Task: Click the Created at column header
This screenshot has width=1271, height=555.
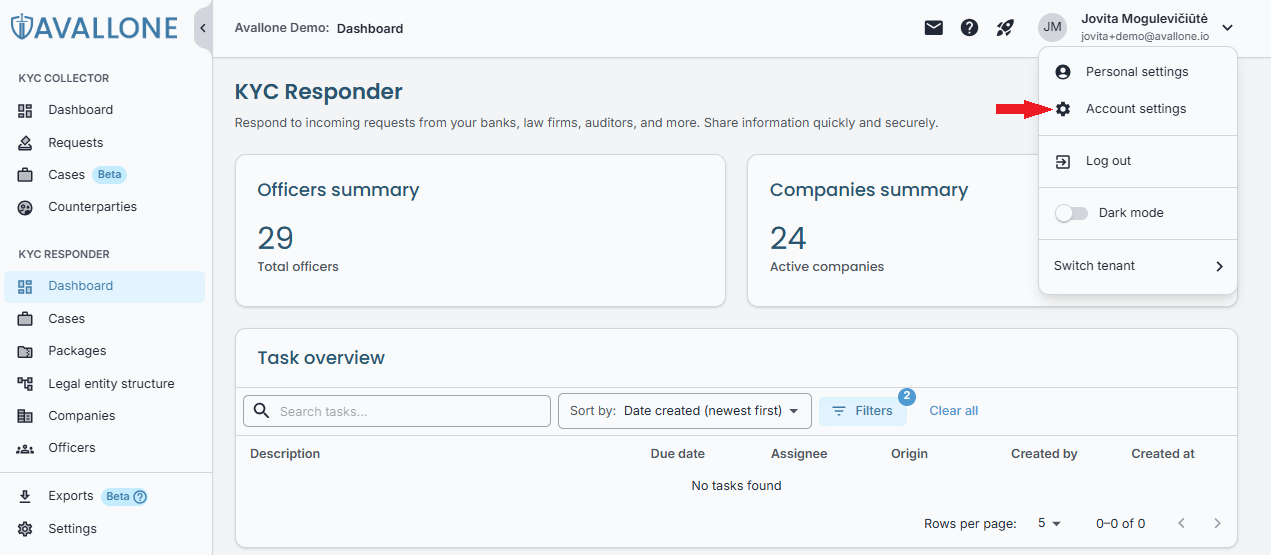Action: click(1163, 454)
